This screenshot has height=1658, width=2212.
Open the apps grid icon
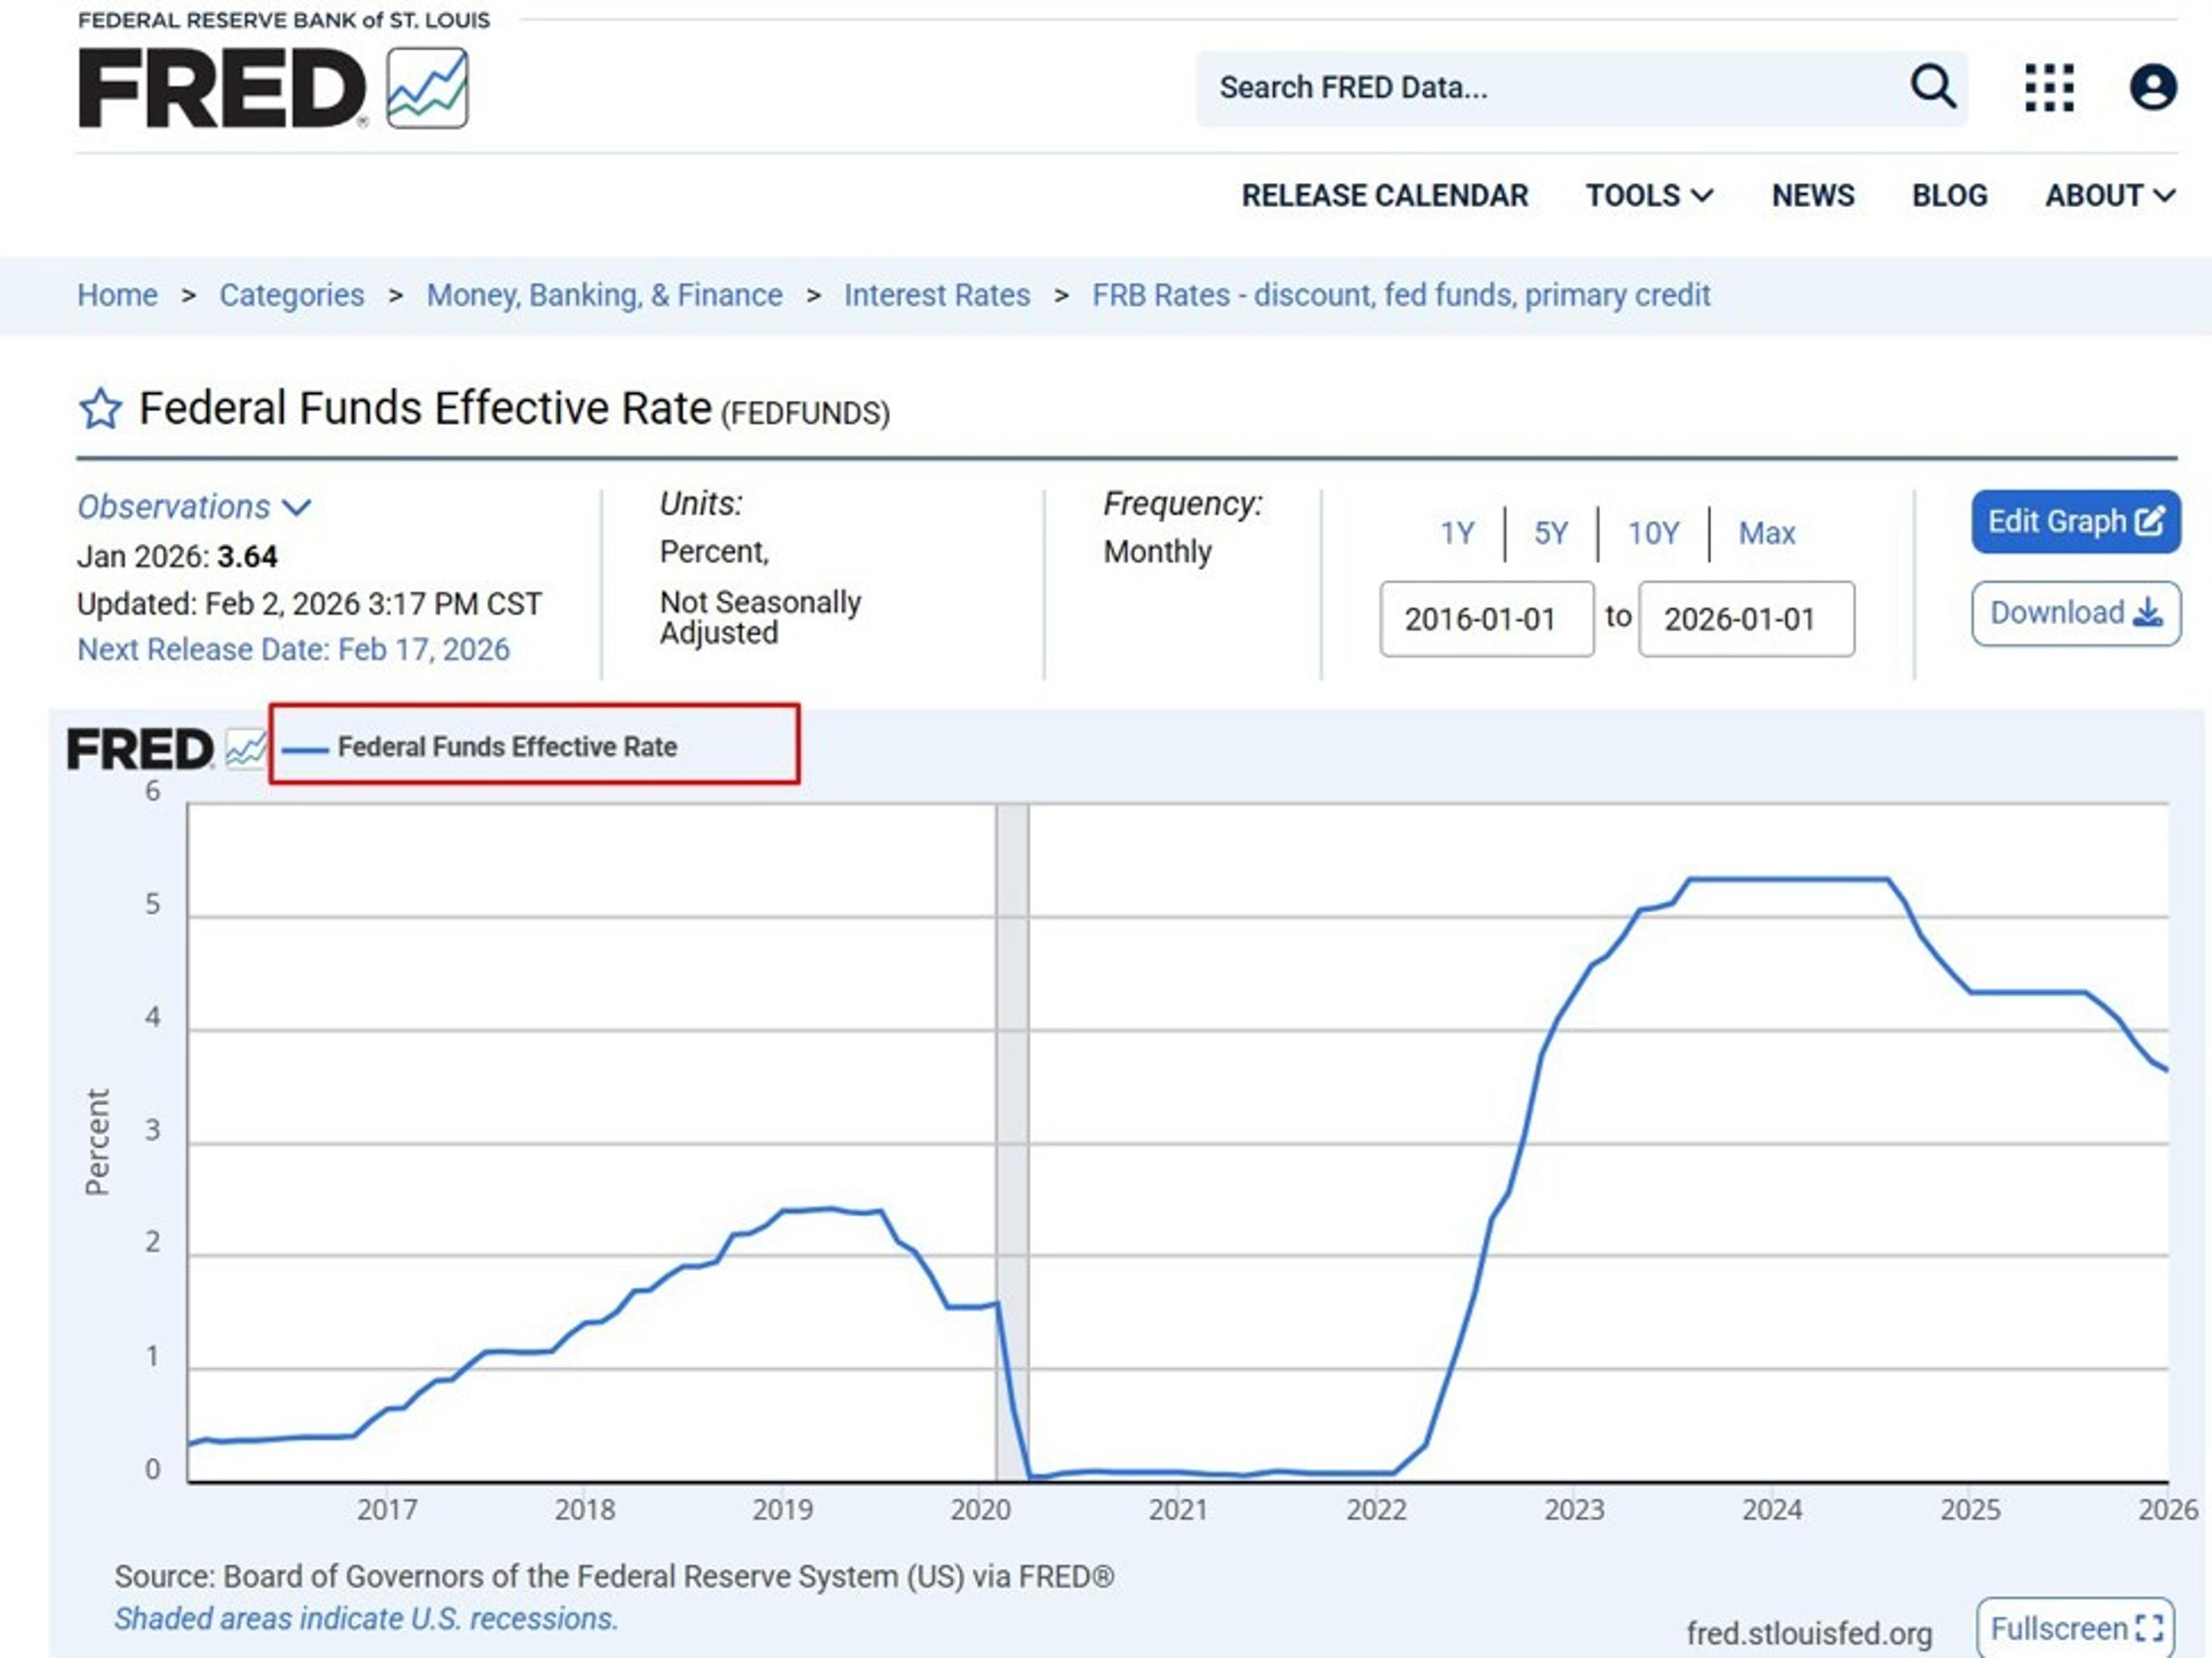click(2048, 87)
